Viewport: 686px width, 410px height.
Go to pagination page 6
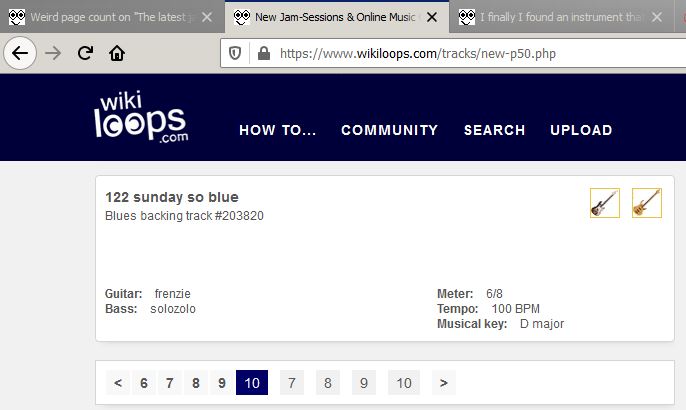point(144,383)
